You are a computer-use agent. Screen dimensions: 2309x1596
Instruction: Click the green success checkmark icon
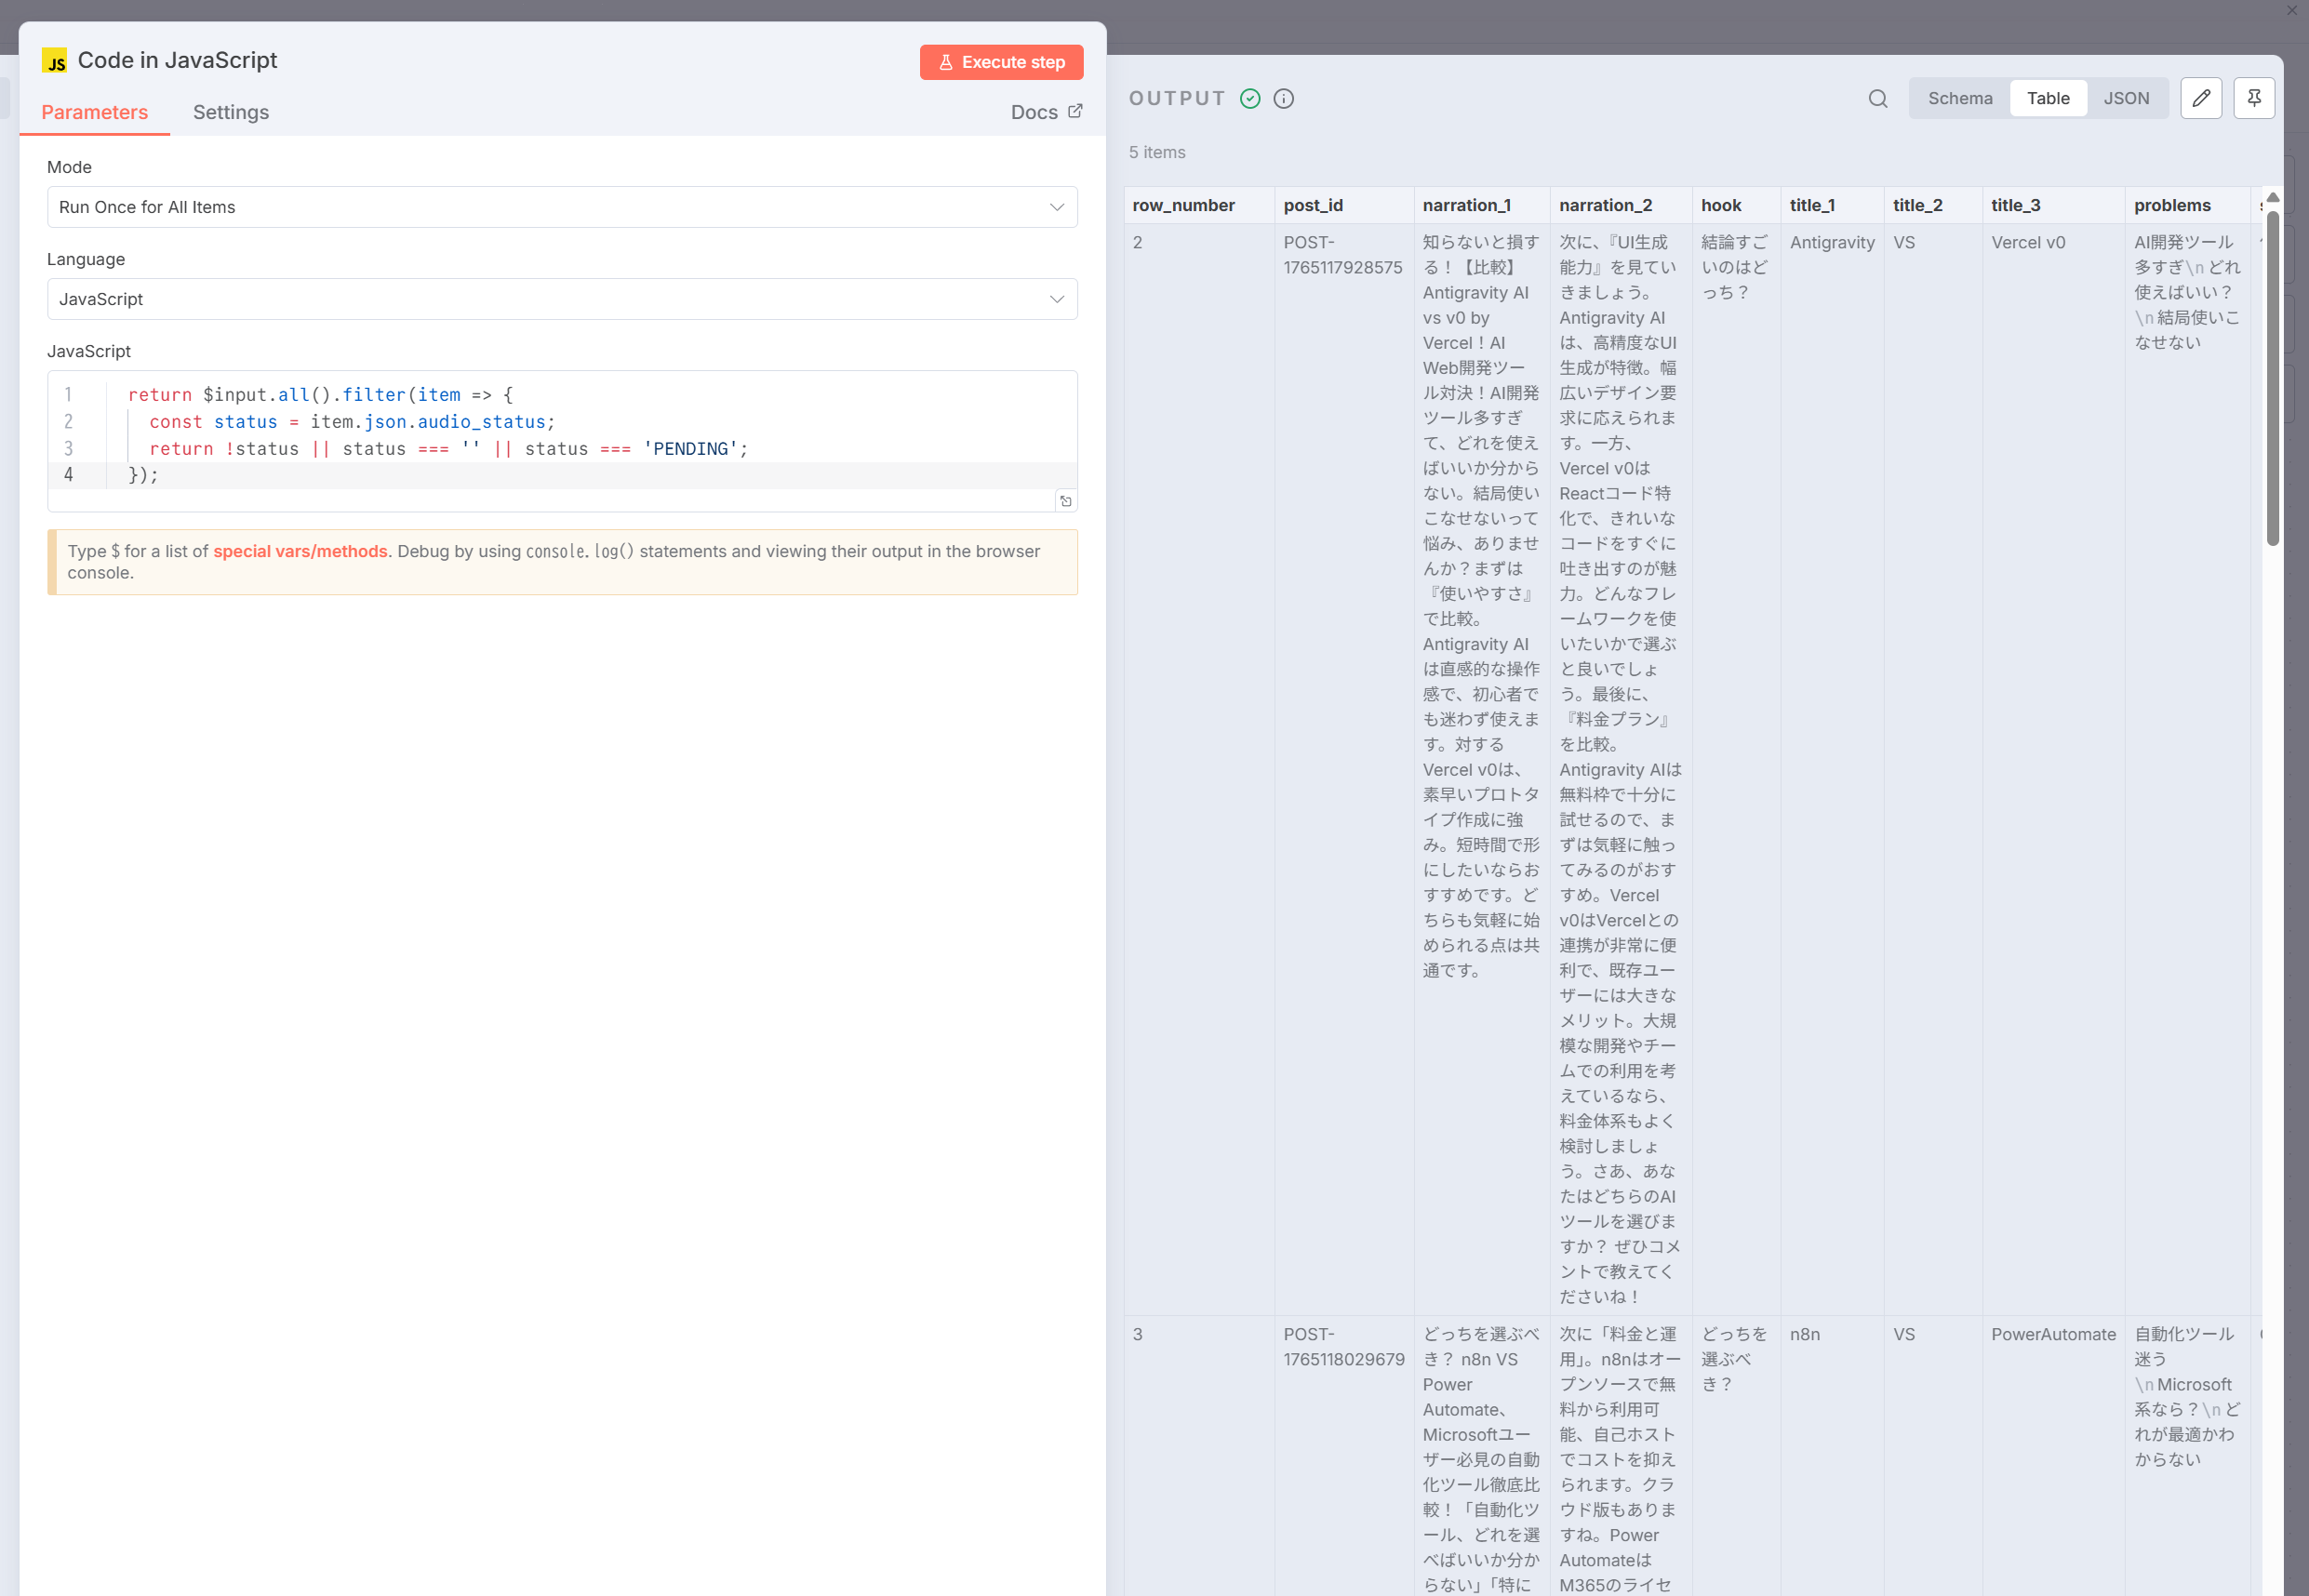(x=1249, y=98)
